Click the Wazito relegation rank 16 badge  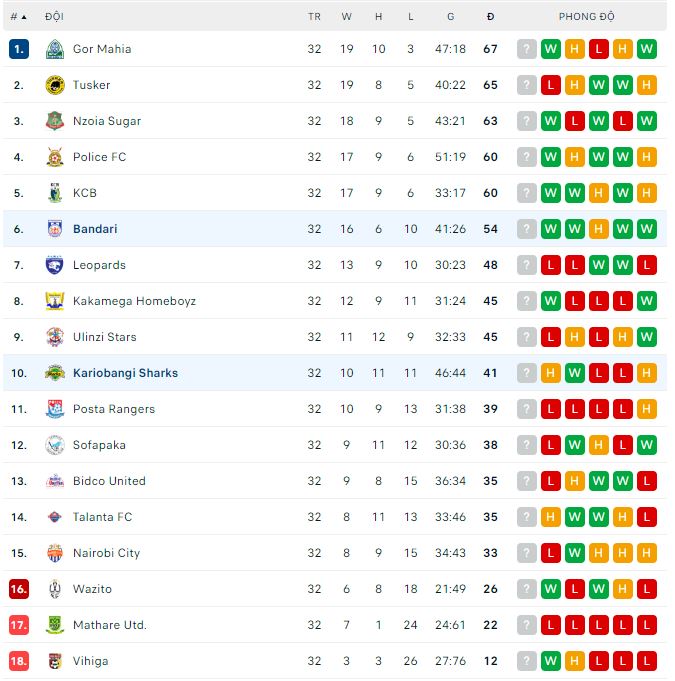(x=19, y=589)
